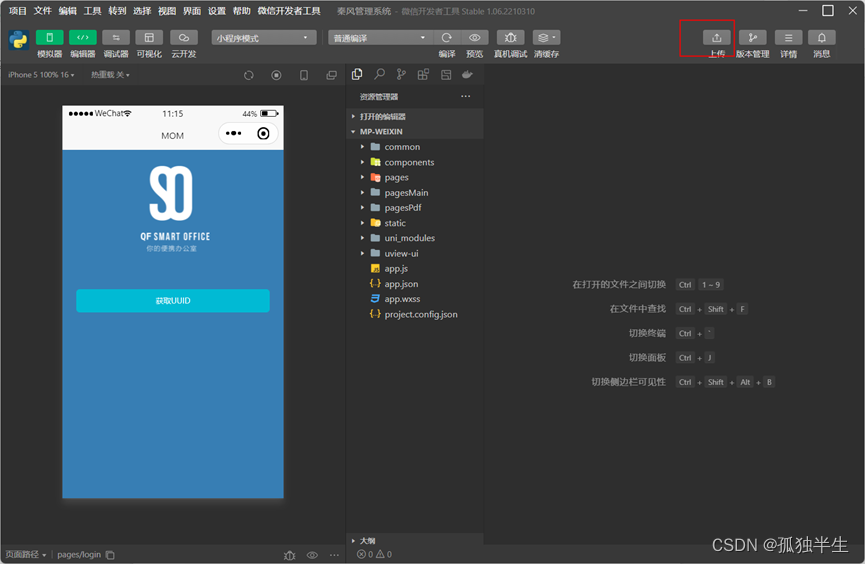Viewport: 865px width, 564px height.
Task: Expand the uview-ui folder
Action: pyautogui.click(x=414, y=253)
